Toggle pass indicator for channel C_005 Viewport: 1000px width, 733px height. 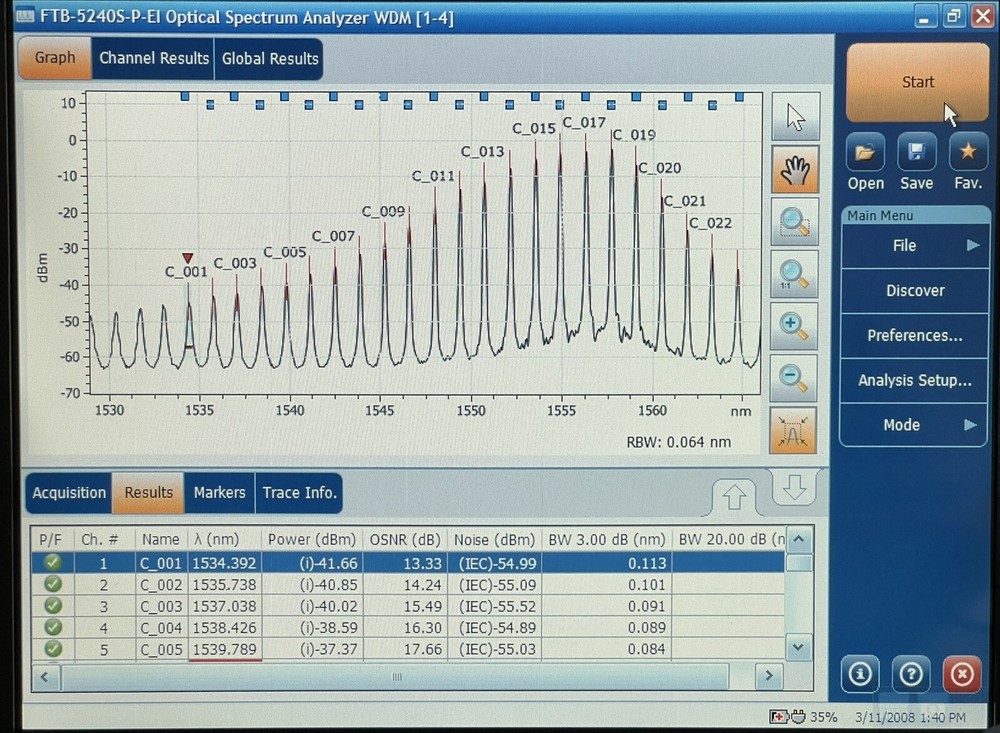(52, 649)
